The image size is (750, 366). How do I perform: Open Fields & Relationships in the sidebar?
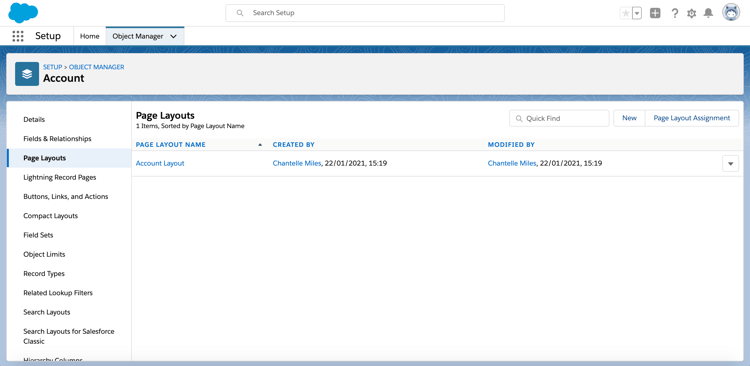pyautogui.click(x=57, y=139)
